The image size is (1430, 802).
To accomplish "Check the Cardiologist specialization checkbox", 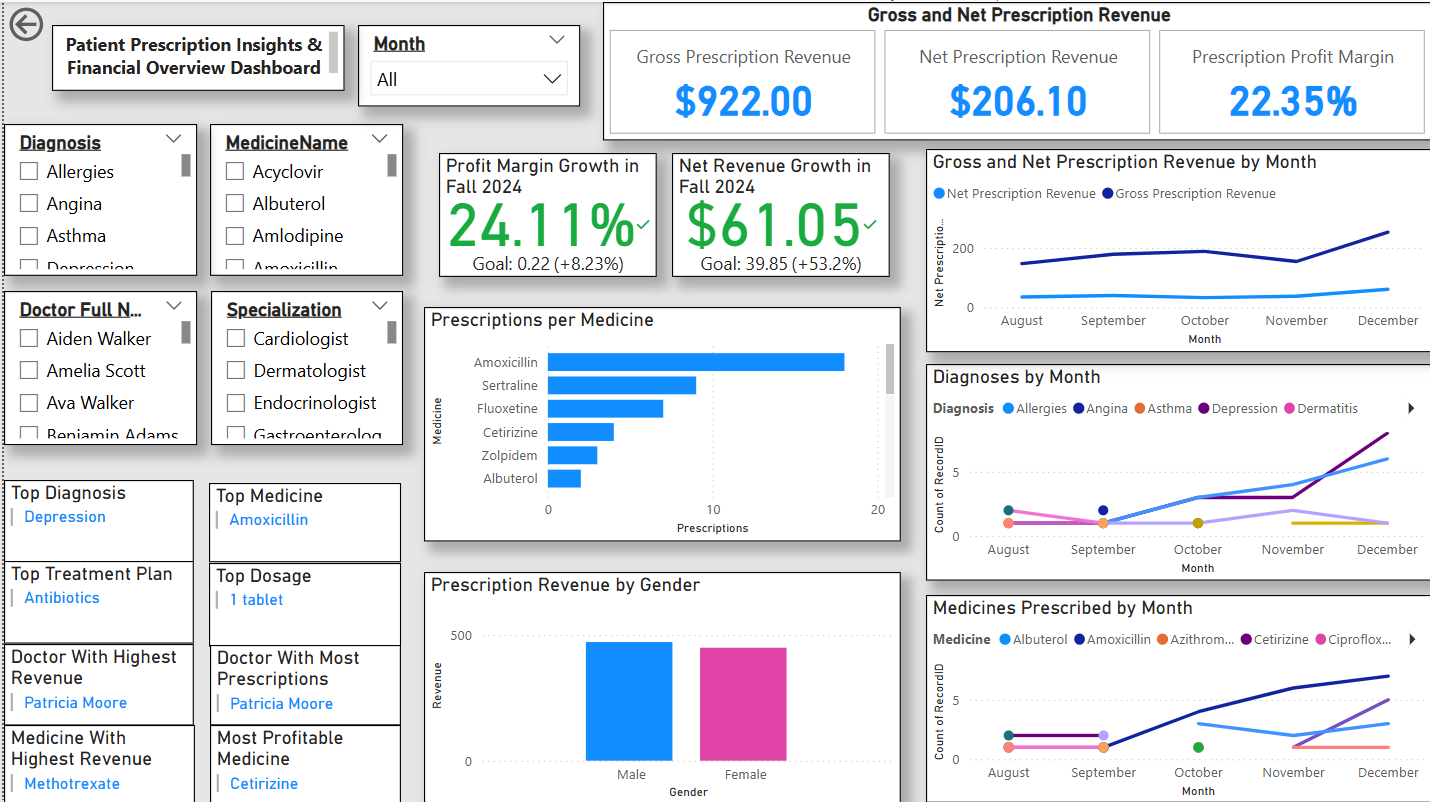I will tap(234, 338).
